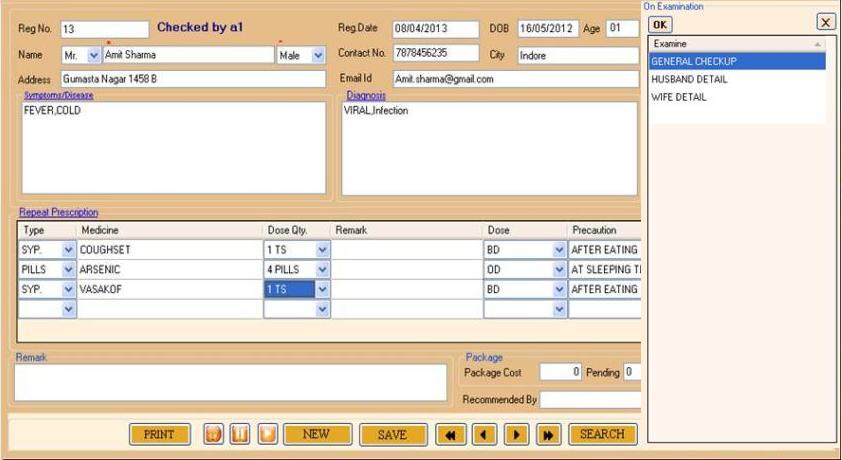
Task: Select GENERAL CHECKUP in the Examine list
Action: pyautogui.click(x=737, y=61)
